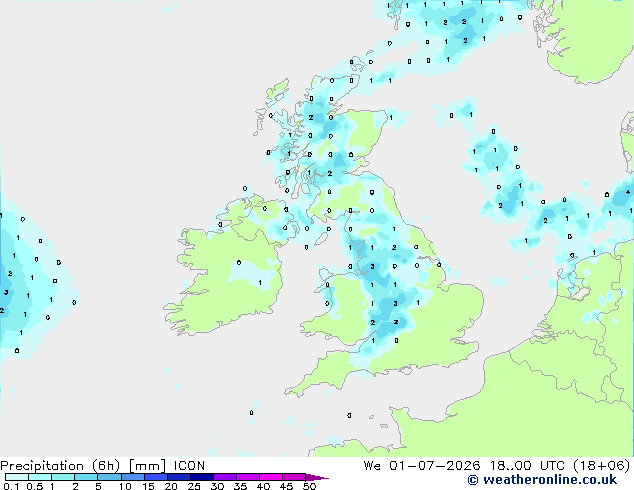This screenshot has height=490, width=634.
Task: Click the "45" legend scale label
Action: click(x=286, y=486)
